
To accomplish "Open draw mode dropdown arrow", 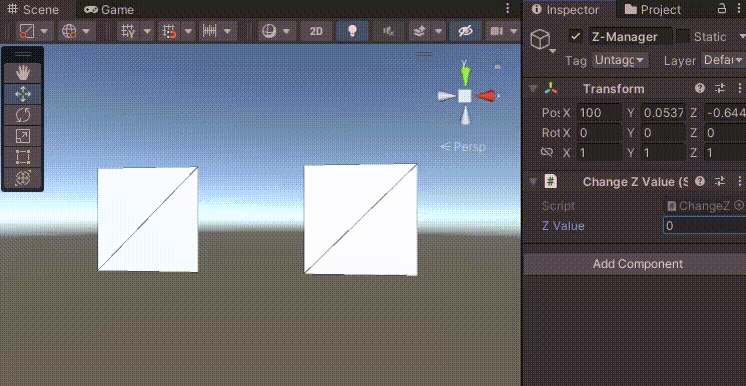I will click(44, 31).
